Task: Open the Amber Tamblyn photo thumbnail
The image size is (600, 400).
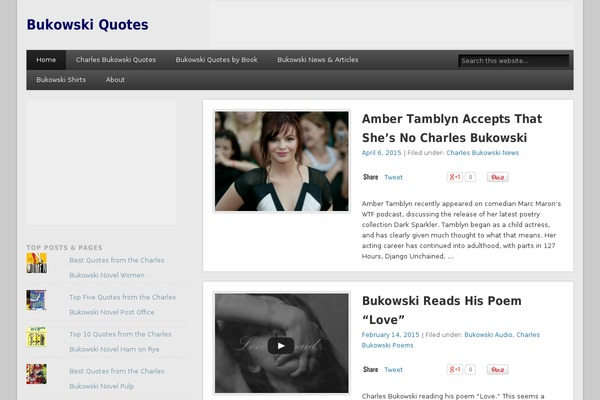Action: pos(282,161)
